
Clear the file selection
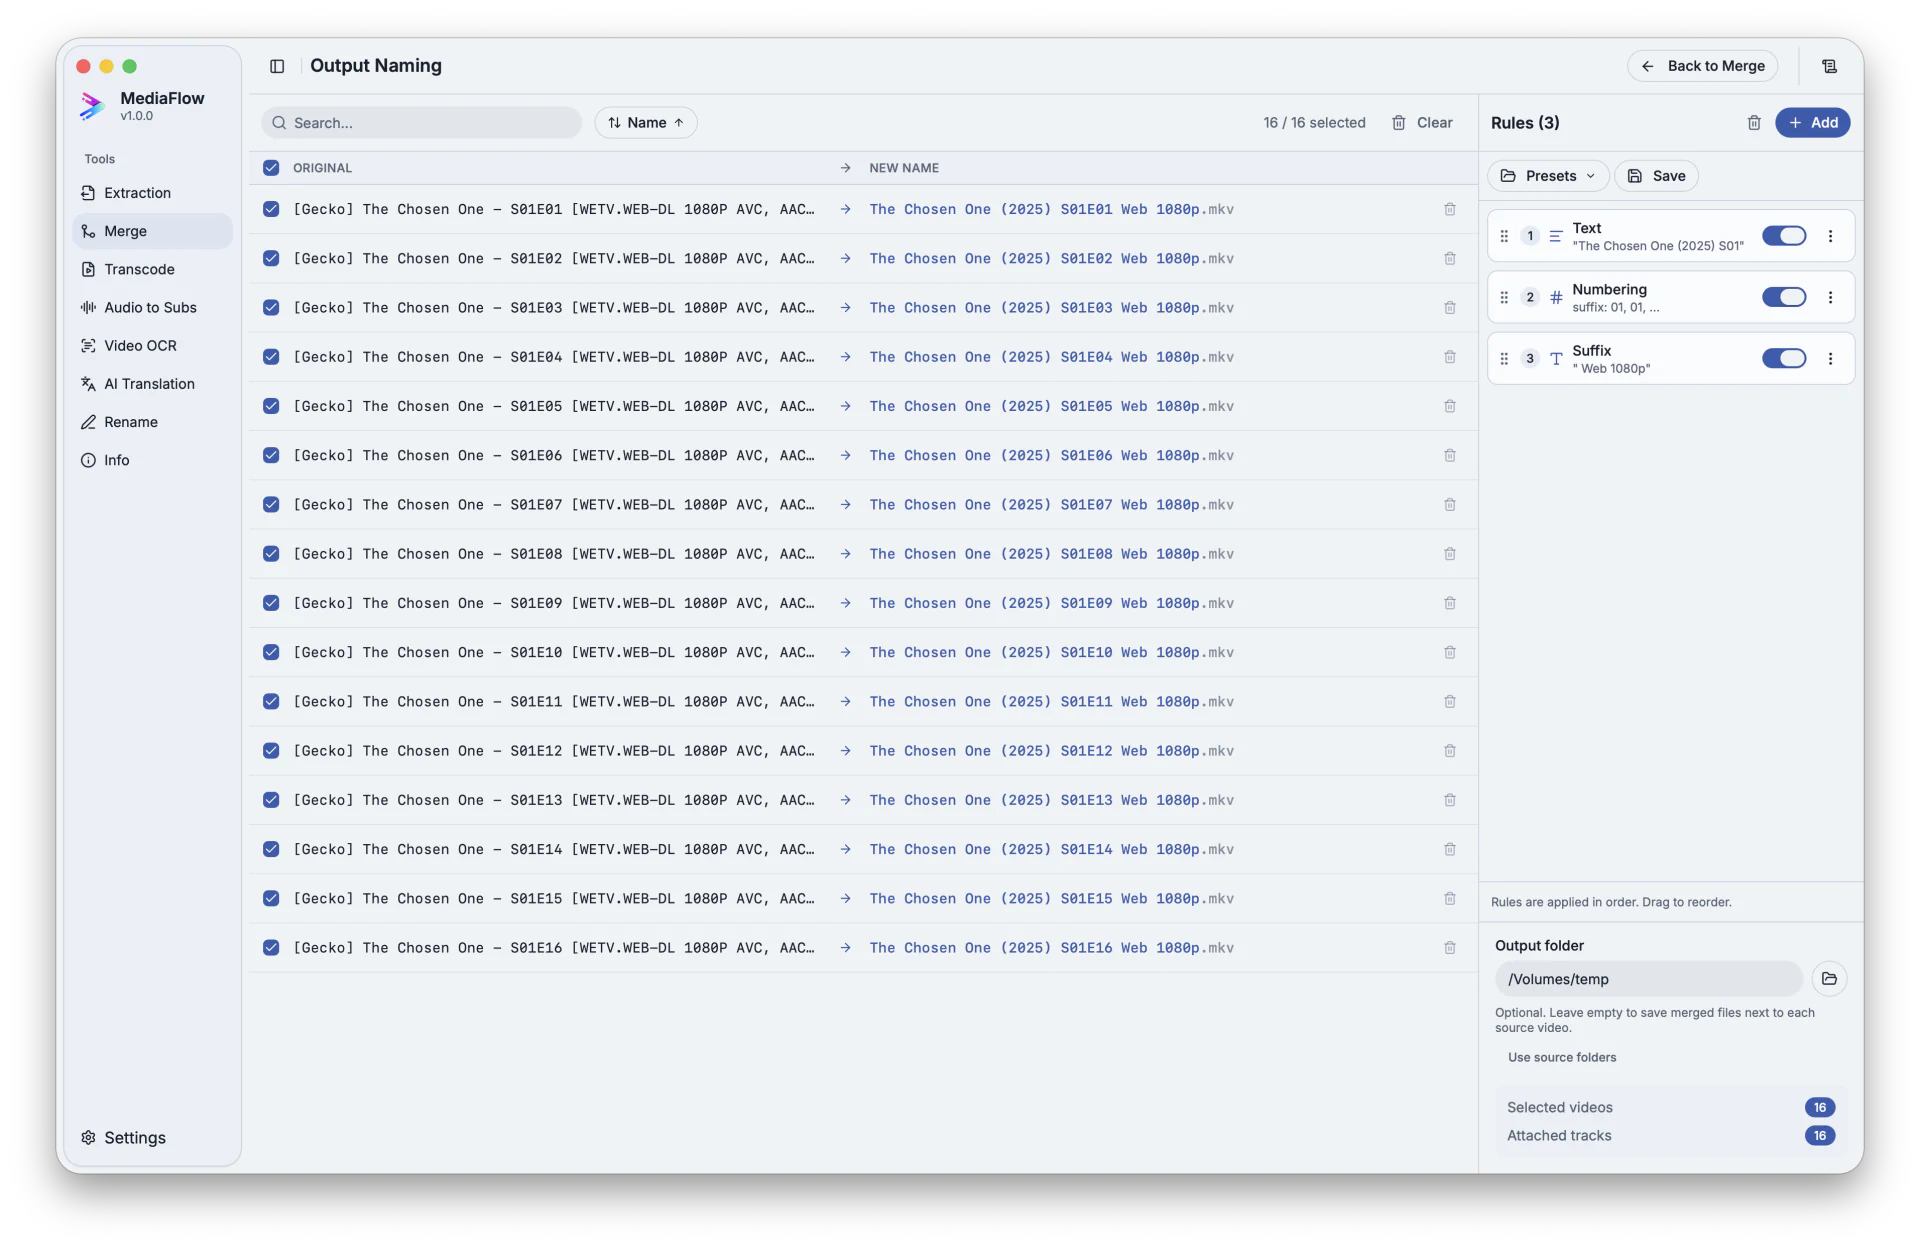1422,123
